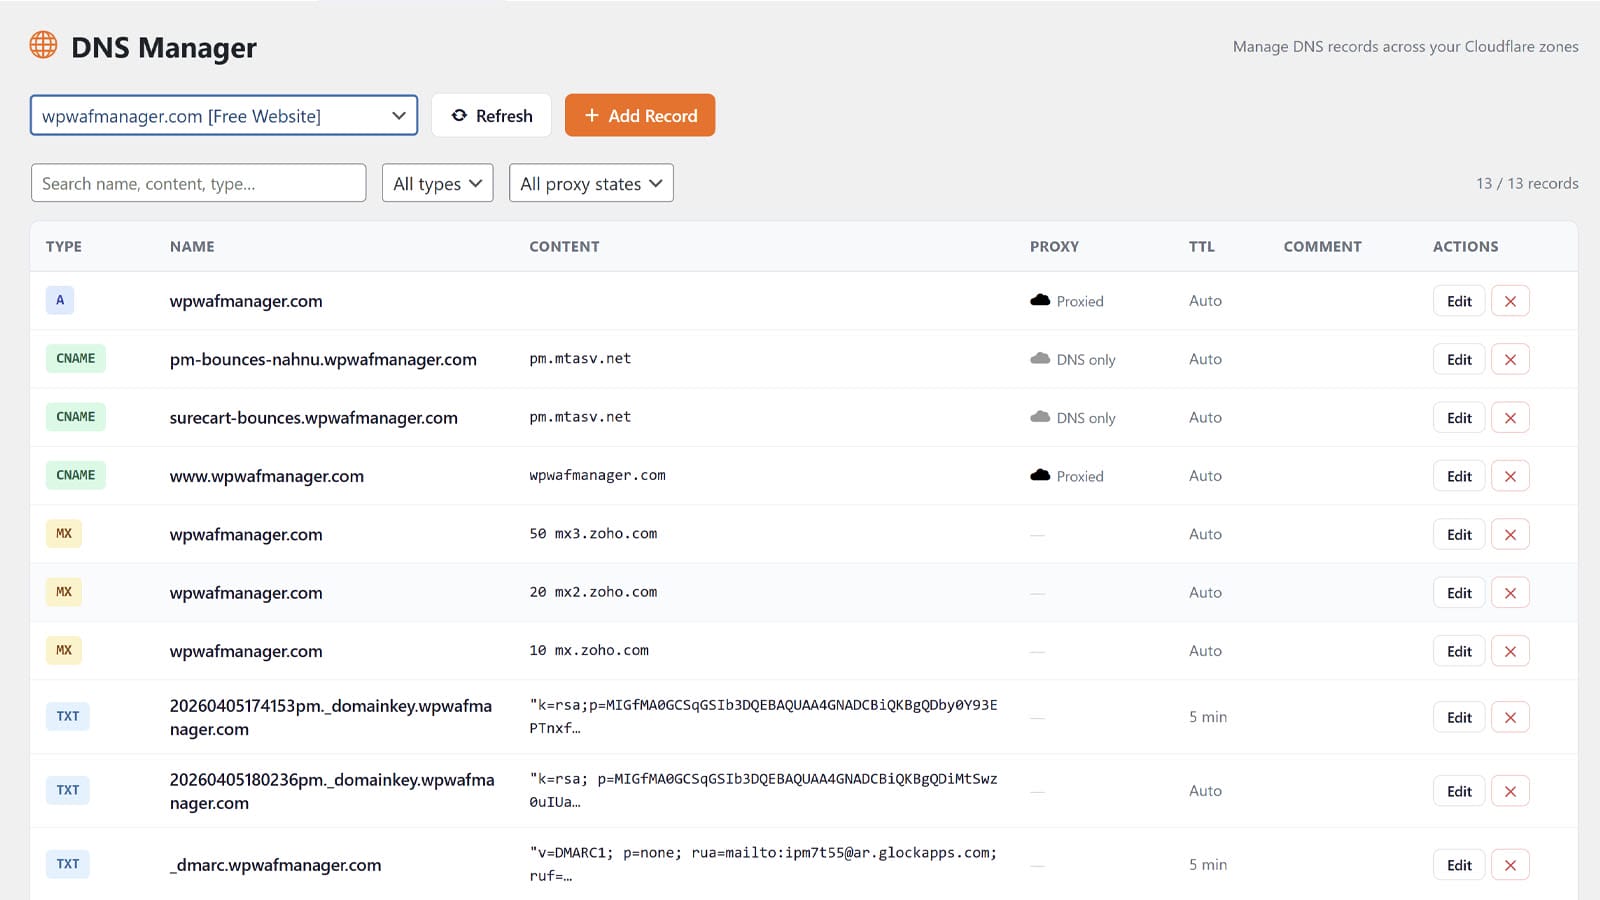Delete the 20260405174153pm domainkey TXT record

pyautogui.click(x=1510, y=717)
